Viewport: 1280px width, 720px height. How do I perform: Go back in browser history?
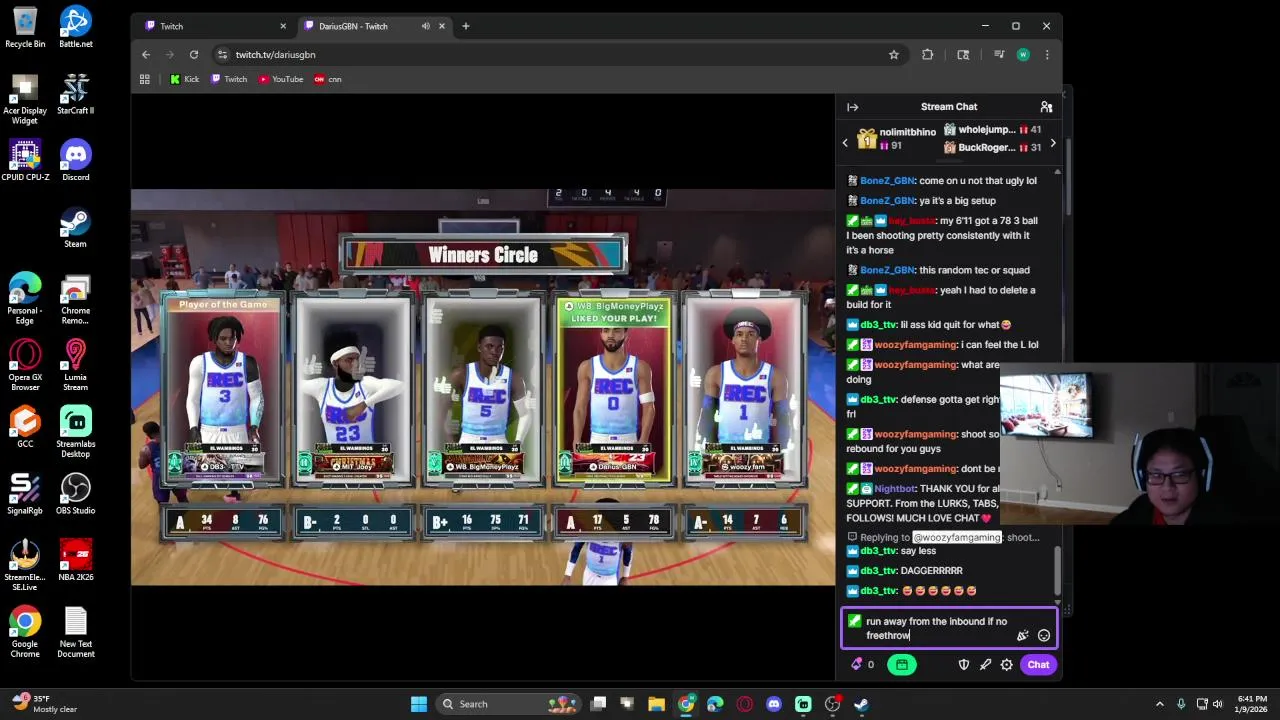pyautogui.click(x=146, y=55)
